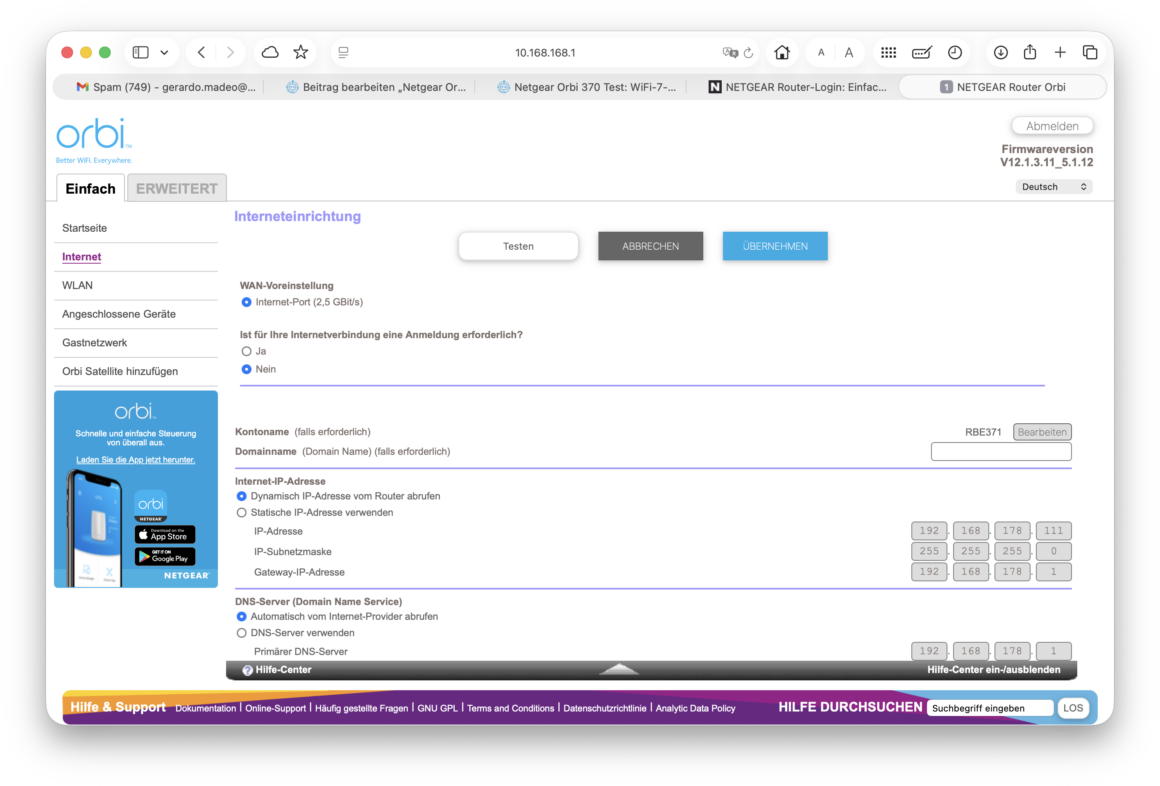Switch to NETGEAR Router-Login tab
This screenshot has height=786, width=1160.
tap(798, 87)
